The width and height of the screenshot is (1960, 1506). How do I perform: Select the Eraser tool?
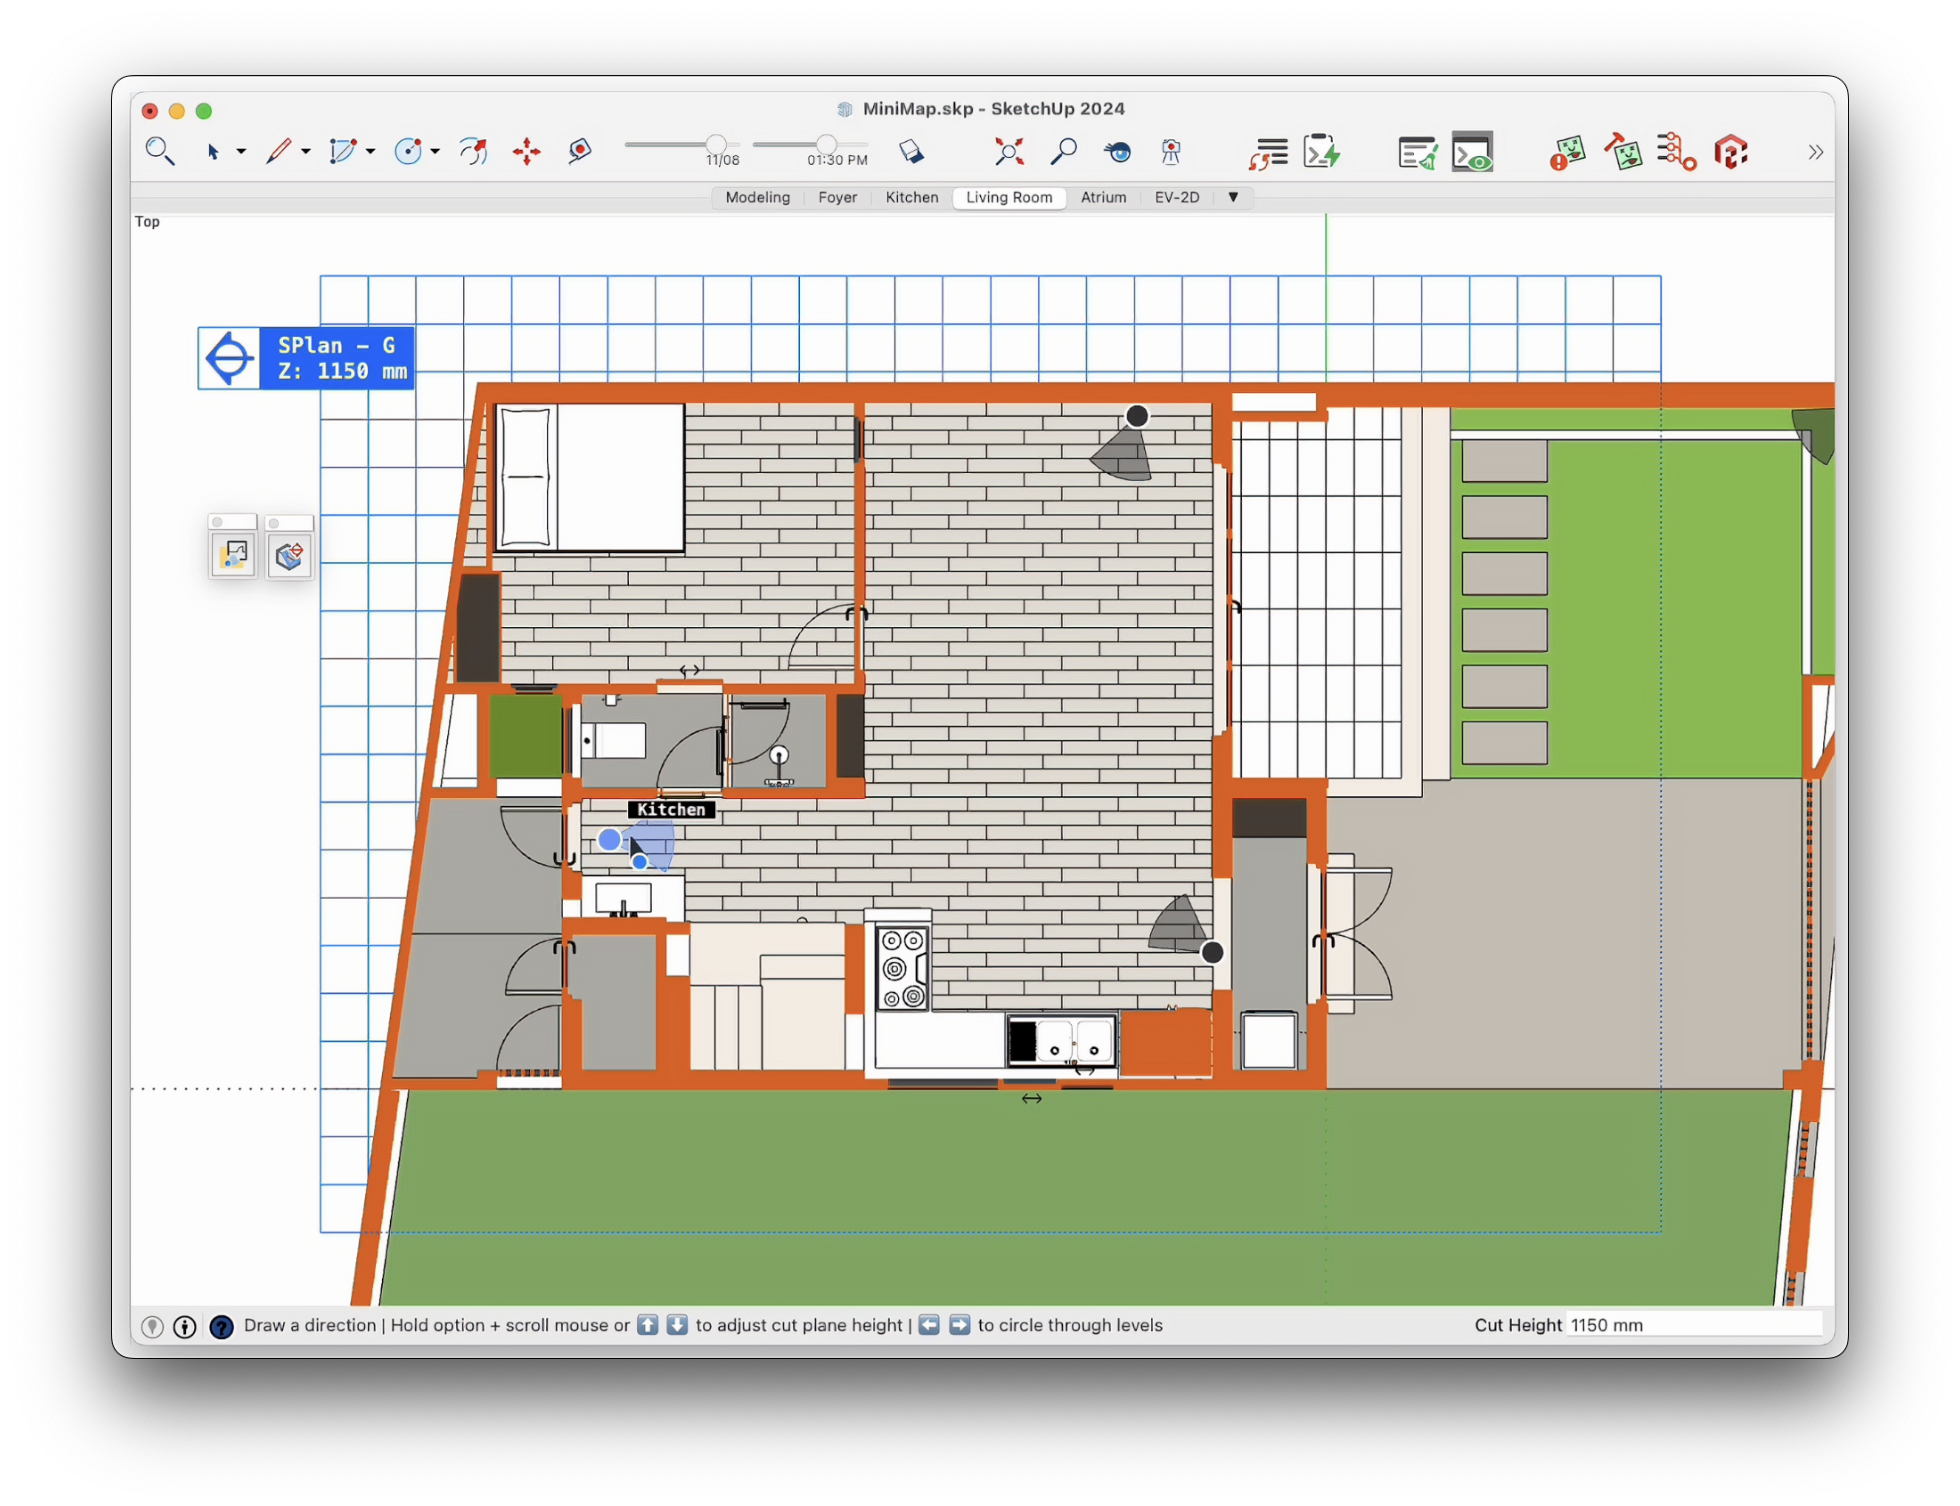(911, 151)
